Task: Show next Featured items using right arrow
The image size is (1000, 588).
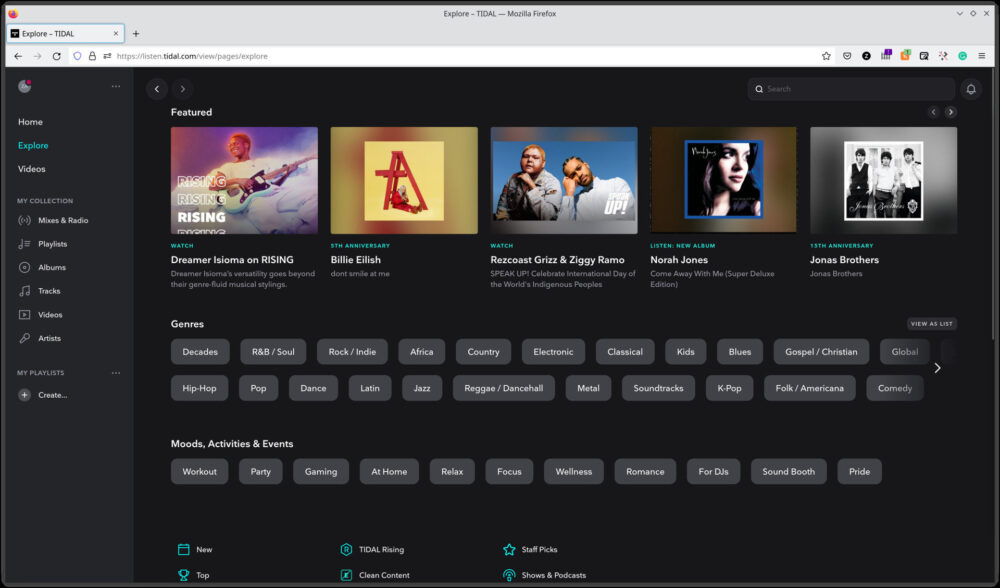Action: 951,111
